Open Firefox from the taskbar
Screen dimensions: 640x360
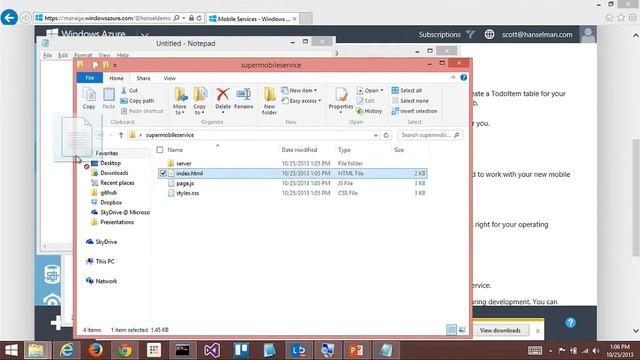[96, 350]
